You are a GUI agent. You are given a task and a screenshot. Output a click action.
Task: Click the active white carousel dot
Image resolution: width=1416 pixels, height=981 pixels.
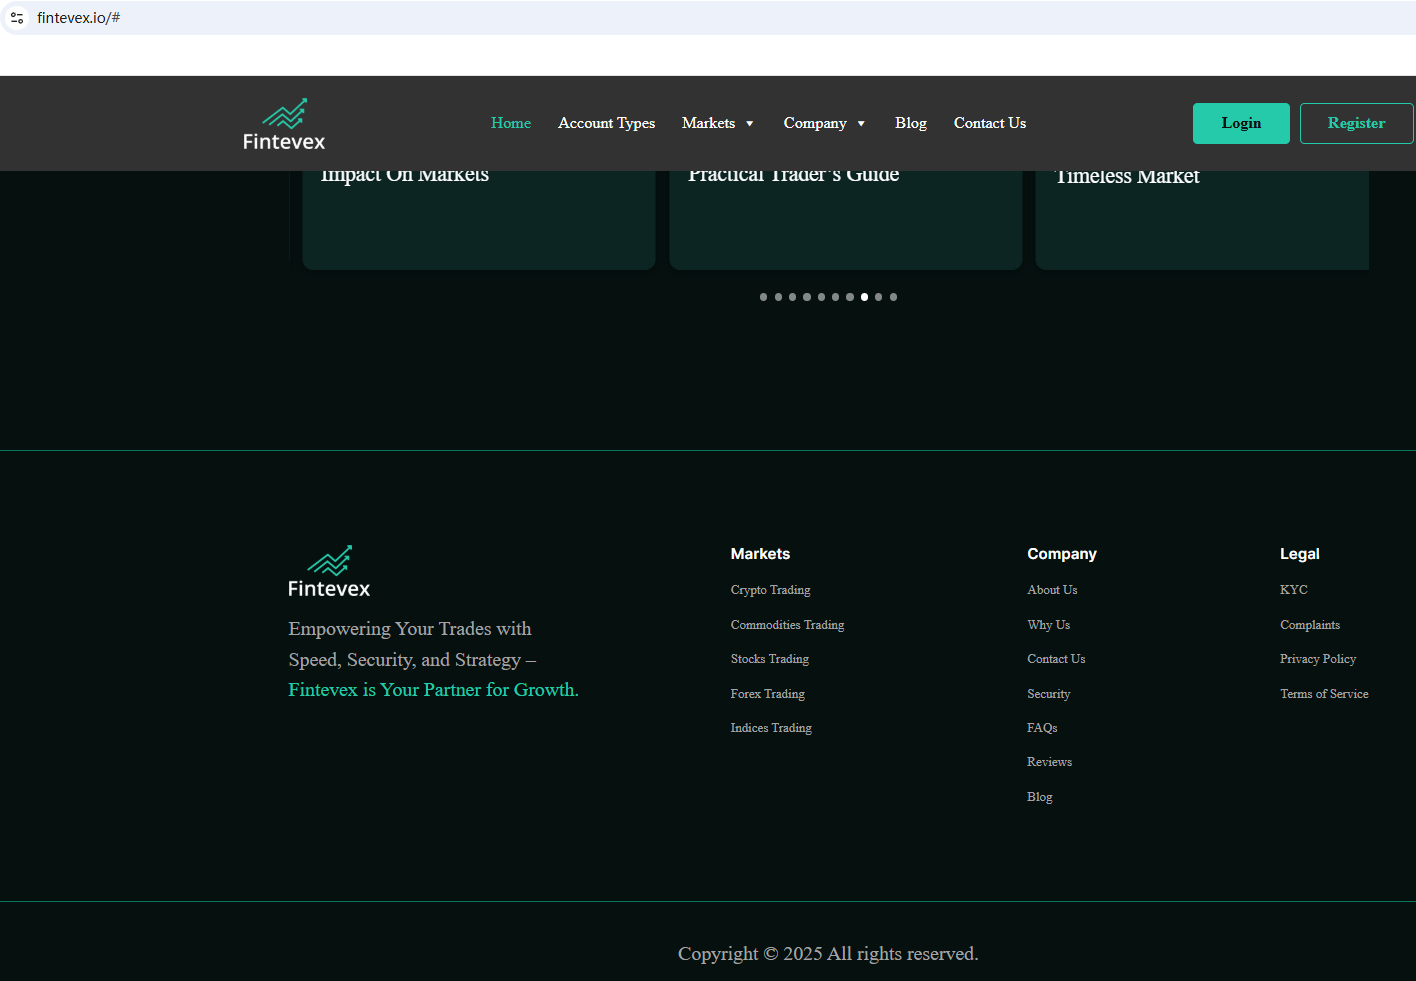tap(864, 297)
